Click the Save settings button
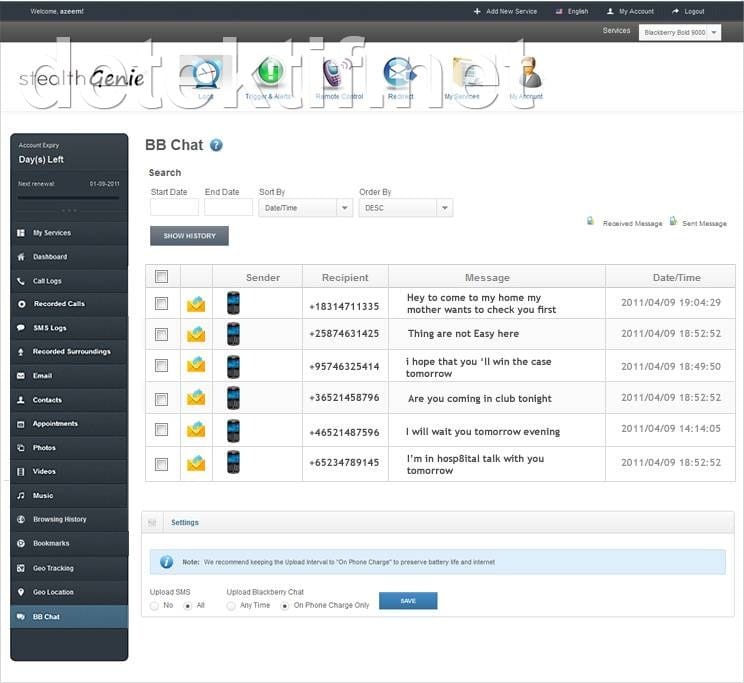This screenshot has height=683, width=744. pos(408,601)
